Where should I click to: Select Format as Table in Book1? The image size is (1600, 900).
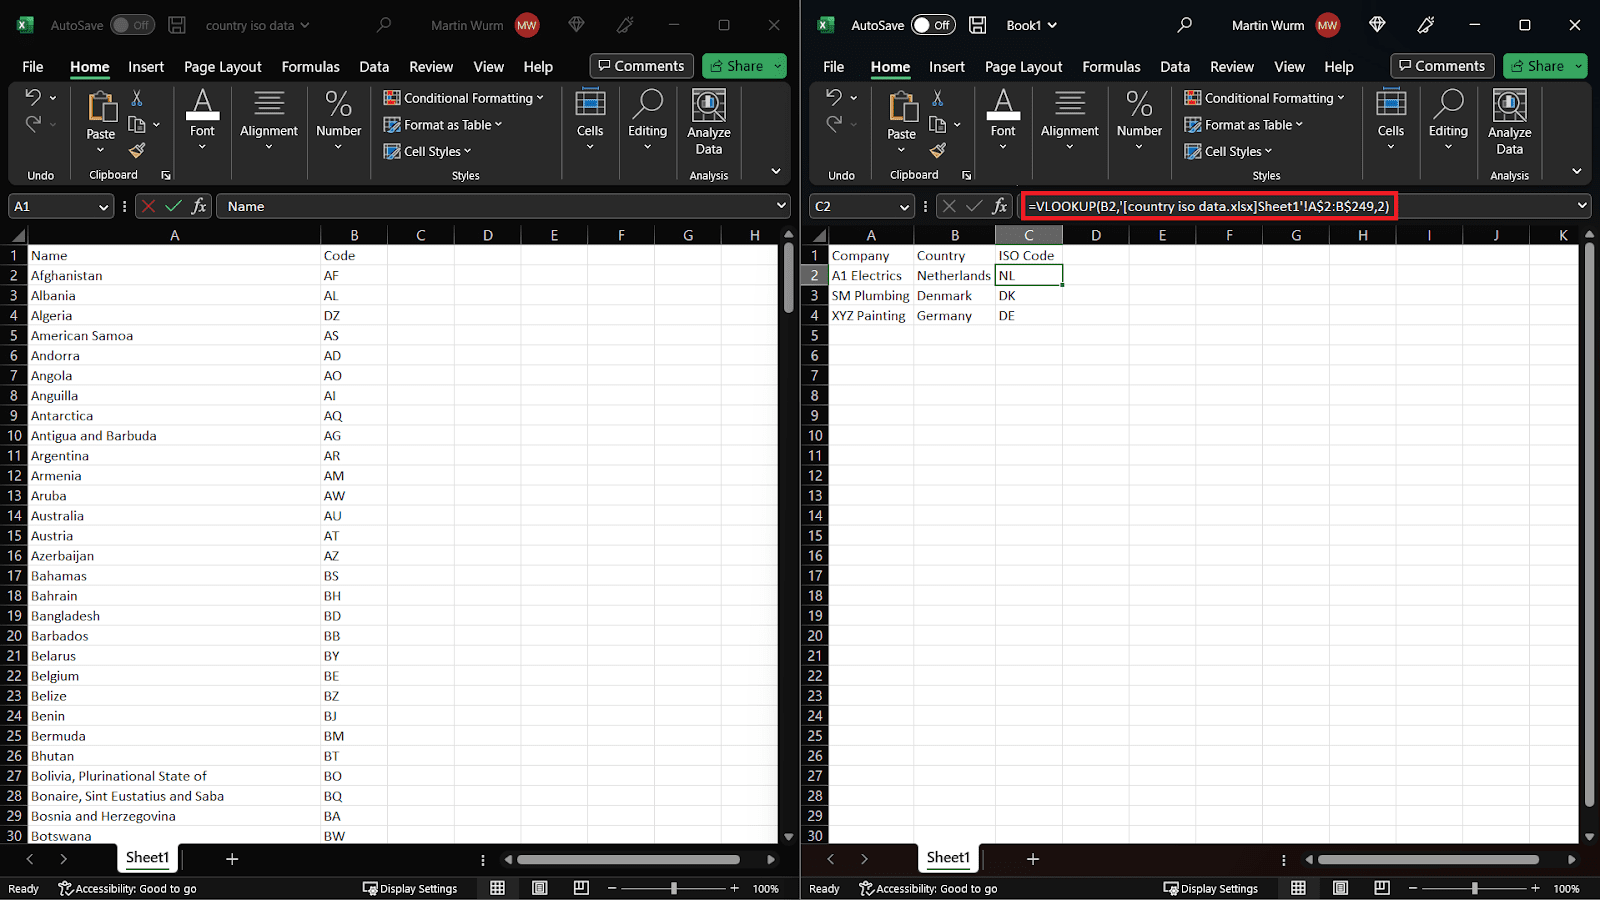point(1245,124)
